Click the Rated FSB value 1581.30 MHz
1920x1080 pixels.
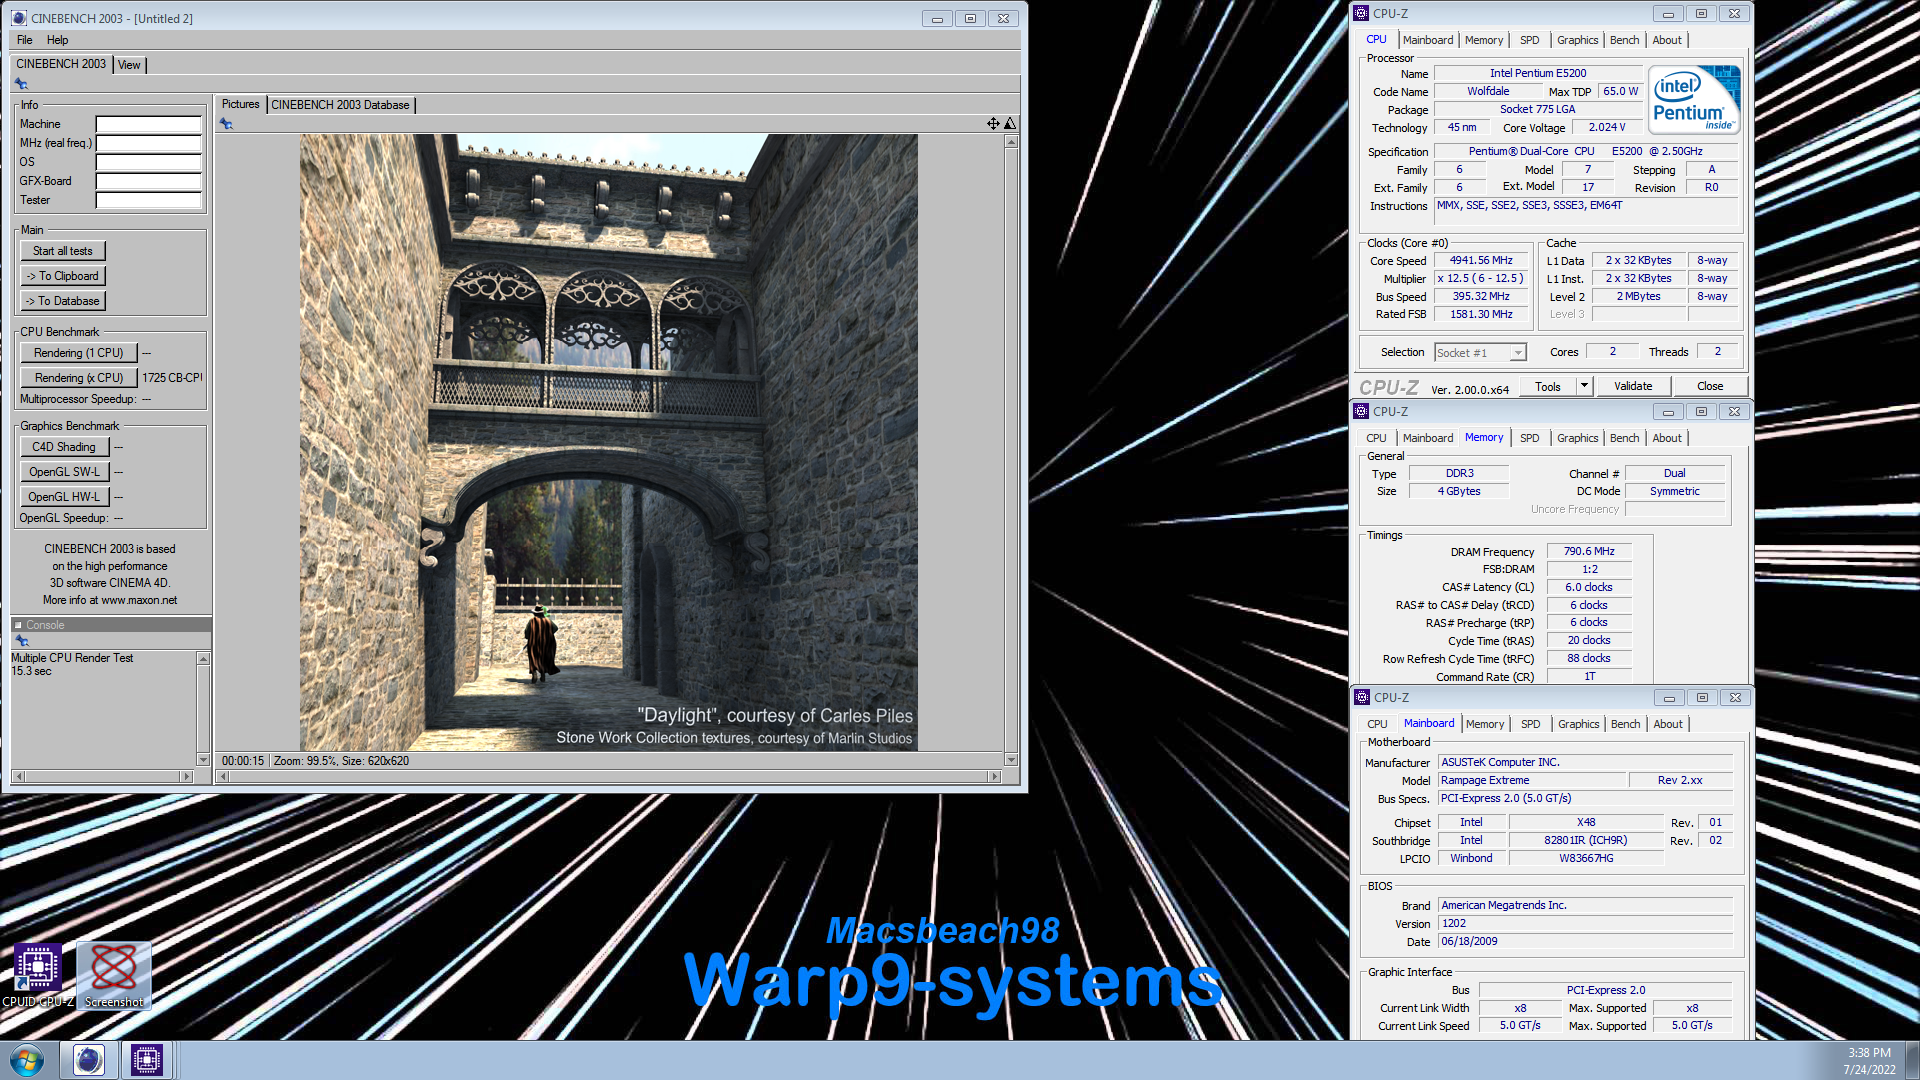pos(1481,315)
